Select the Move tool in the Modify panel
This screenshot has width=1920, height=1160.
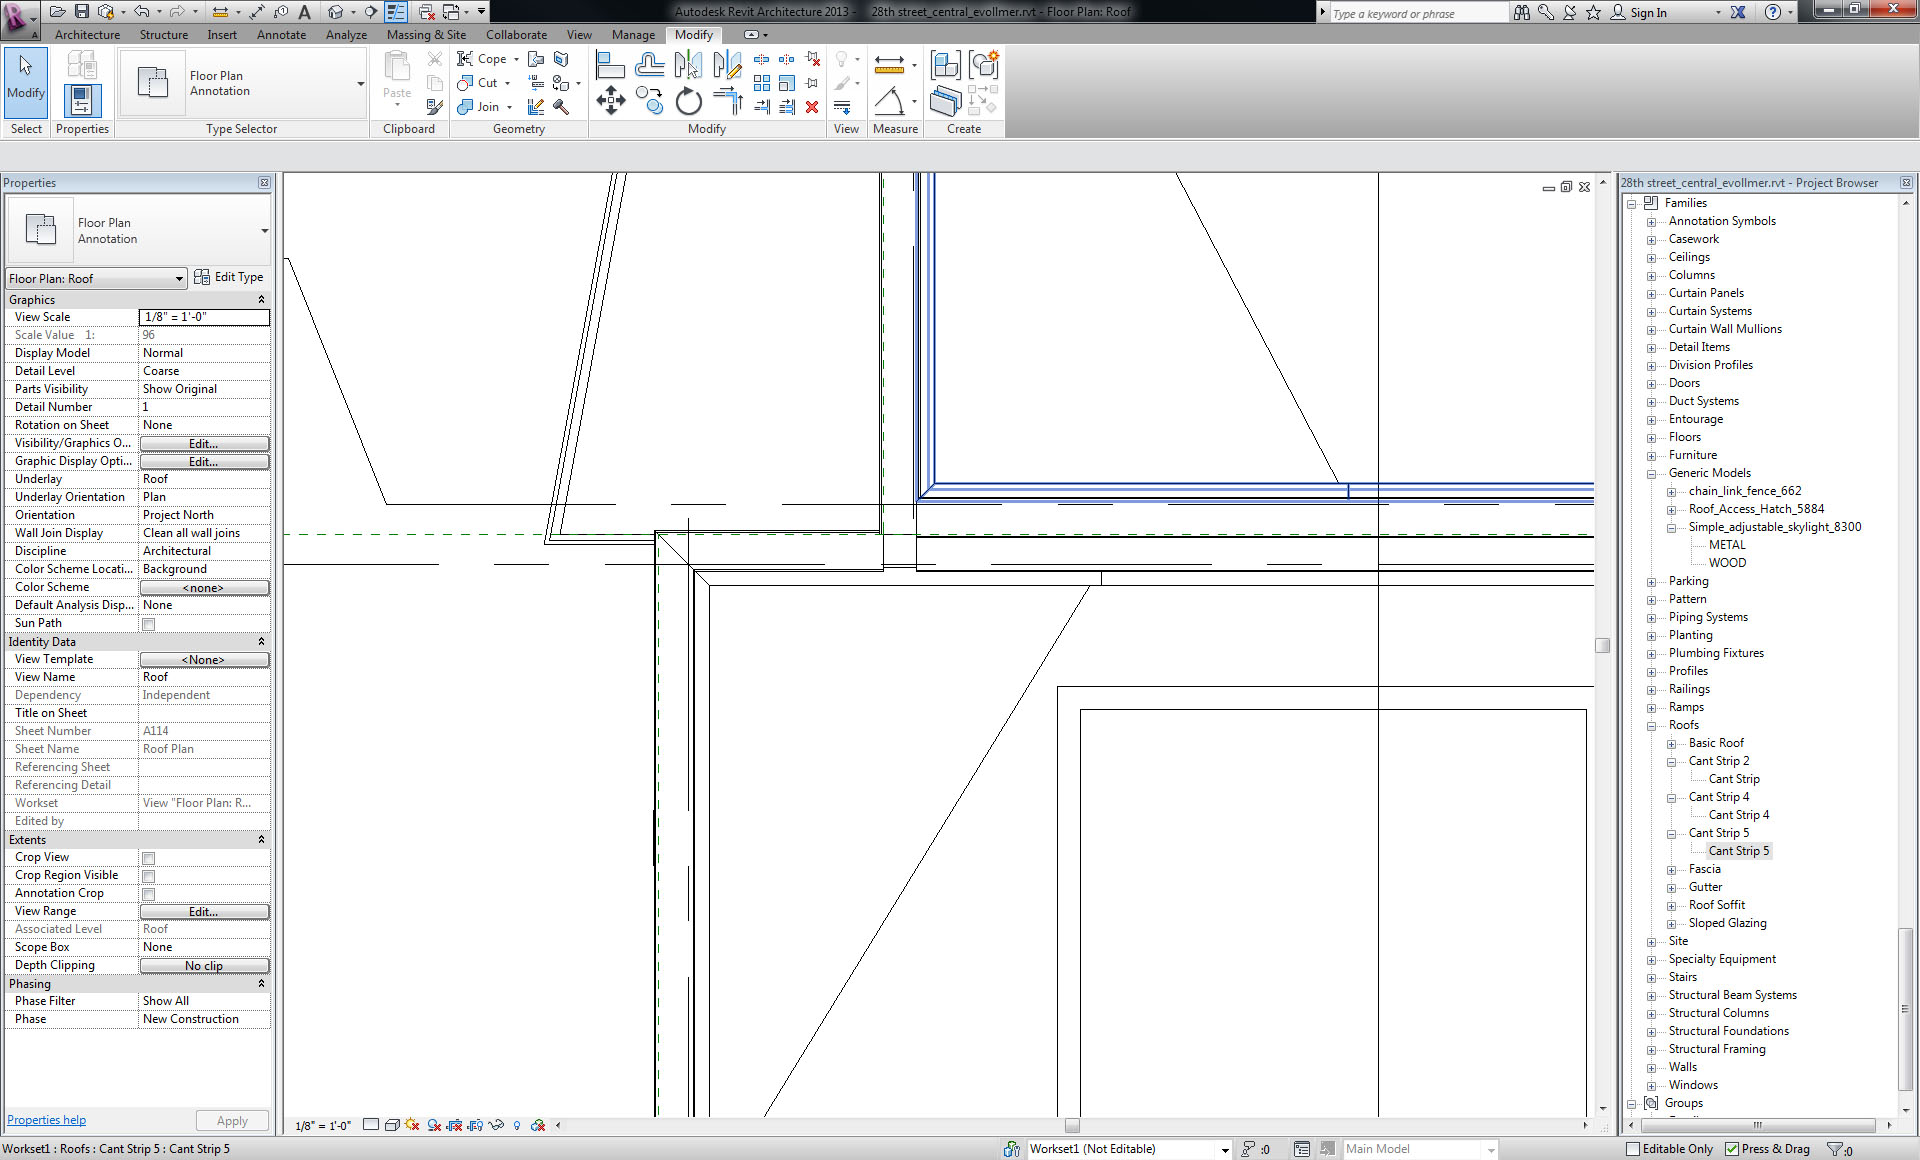(x=610, y=100)
